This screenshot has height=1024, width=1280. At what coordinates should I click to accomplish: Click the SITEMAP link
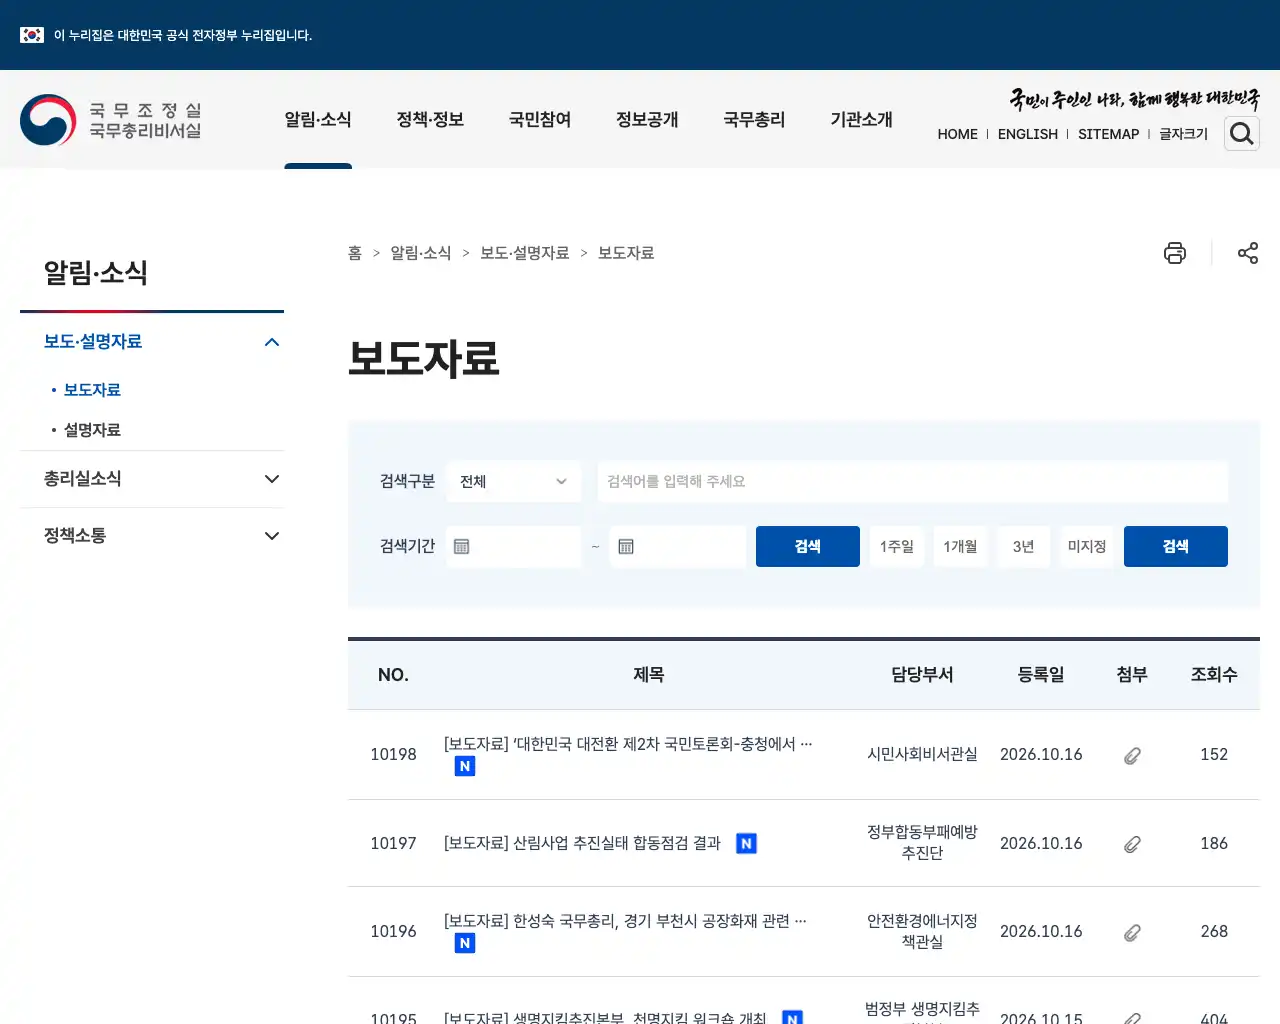1109,134
